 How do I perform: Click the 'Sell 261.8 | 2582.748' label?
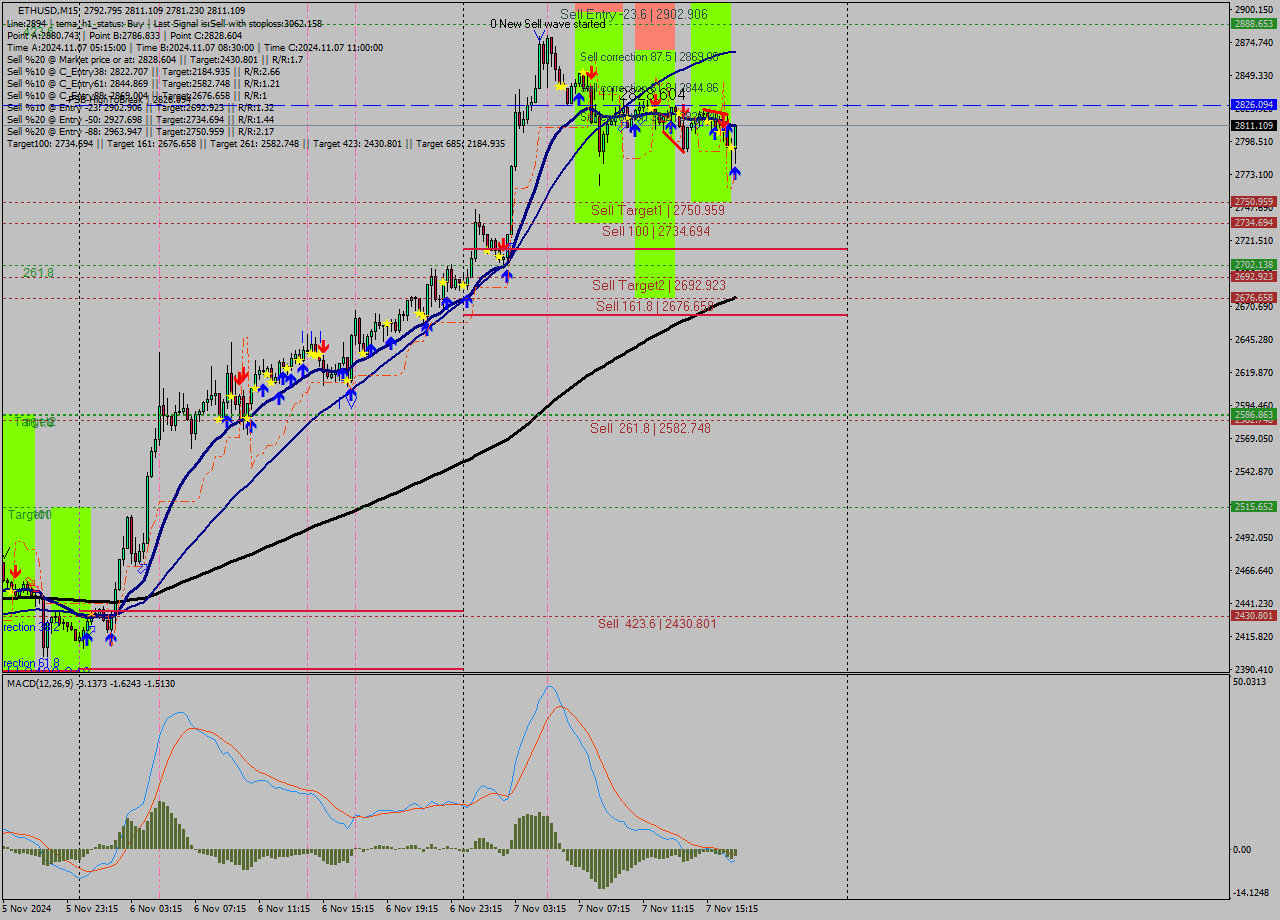pyautogui.click(x=650, y=428)
